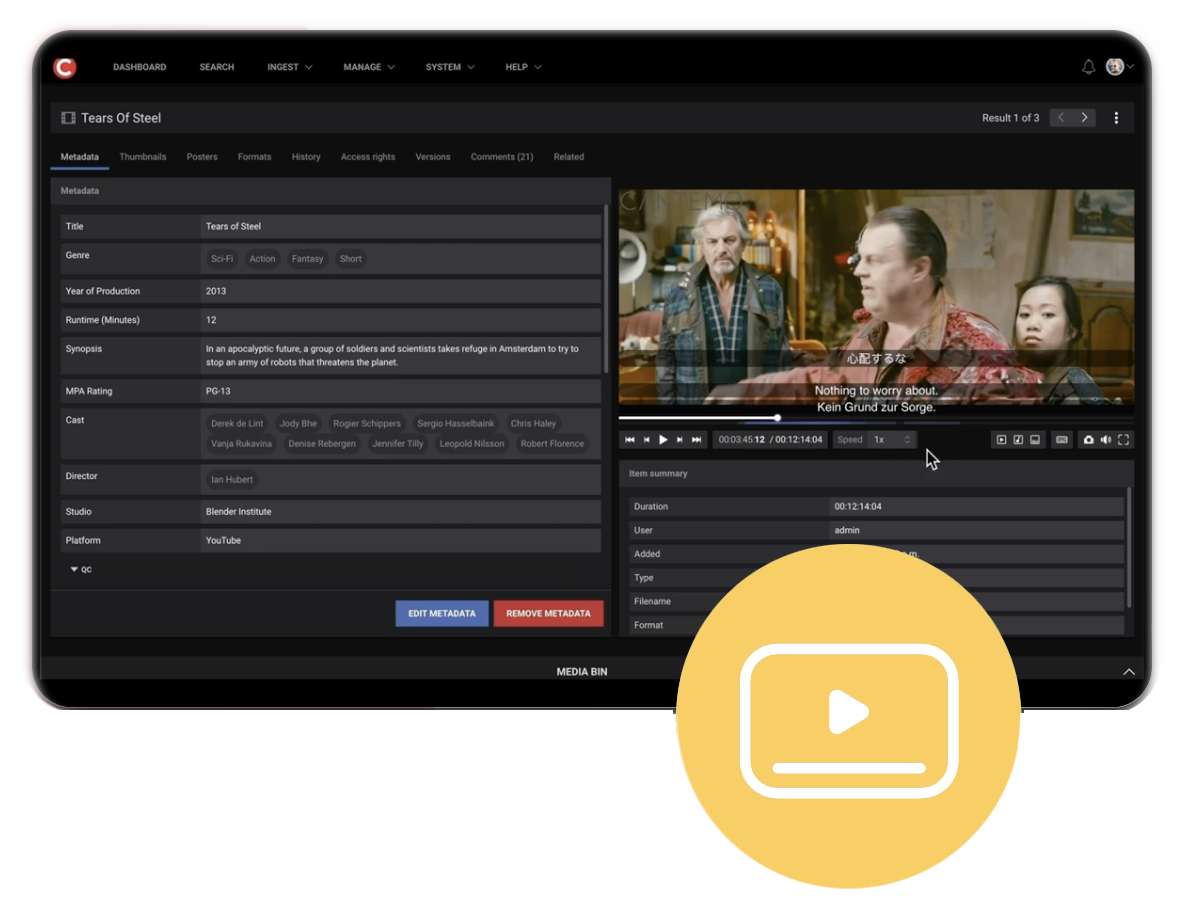
Task: Capture a snapshot with the camera icon
Action: coord(1088,439)
